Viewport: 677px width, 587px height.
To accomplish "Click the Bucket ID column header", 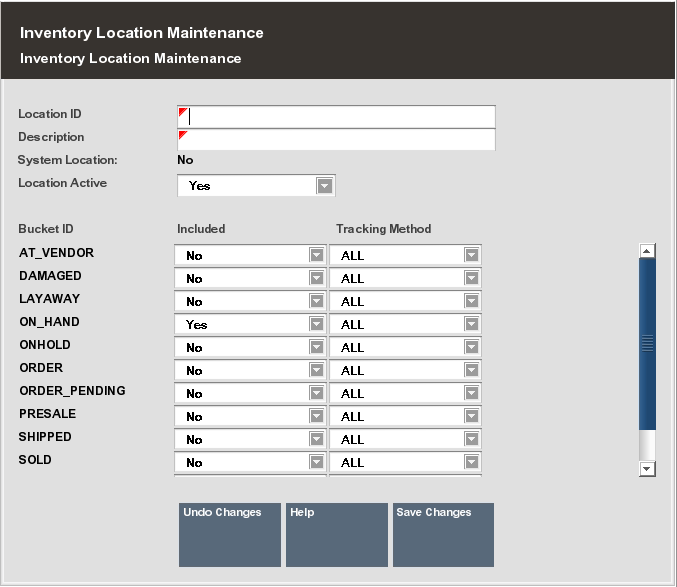I will pyautogui.click(x=45, y=229).
